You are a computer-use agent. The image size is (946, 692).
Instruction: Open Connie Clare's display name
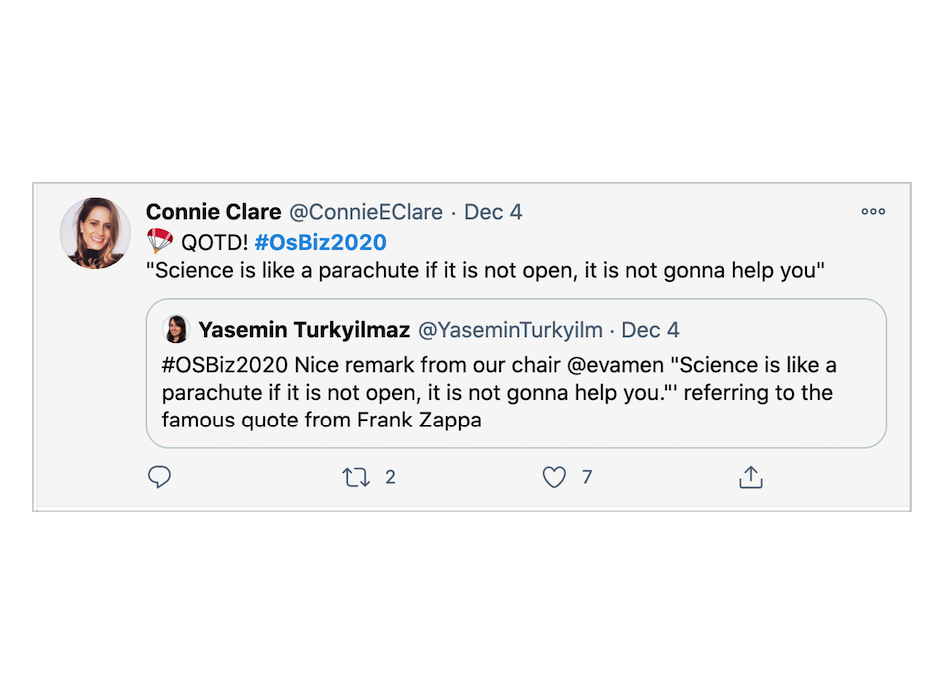[214, 212]
